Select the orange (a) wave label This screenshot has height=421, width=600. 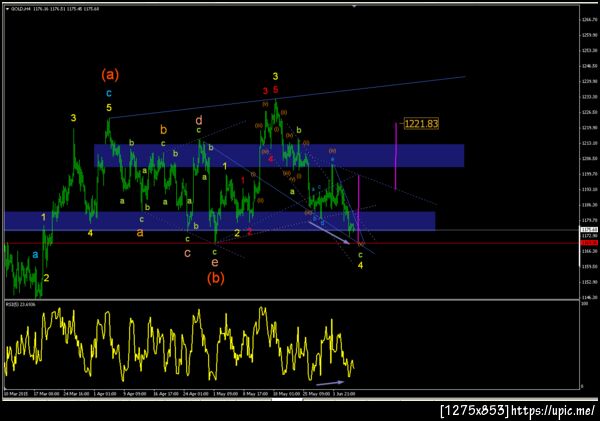110,74
